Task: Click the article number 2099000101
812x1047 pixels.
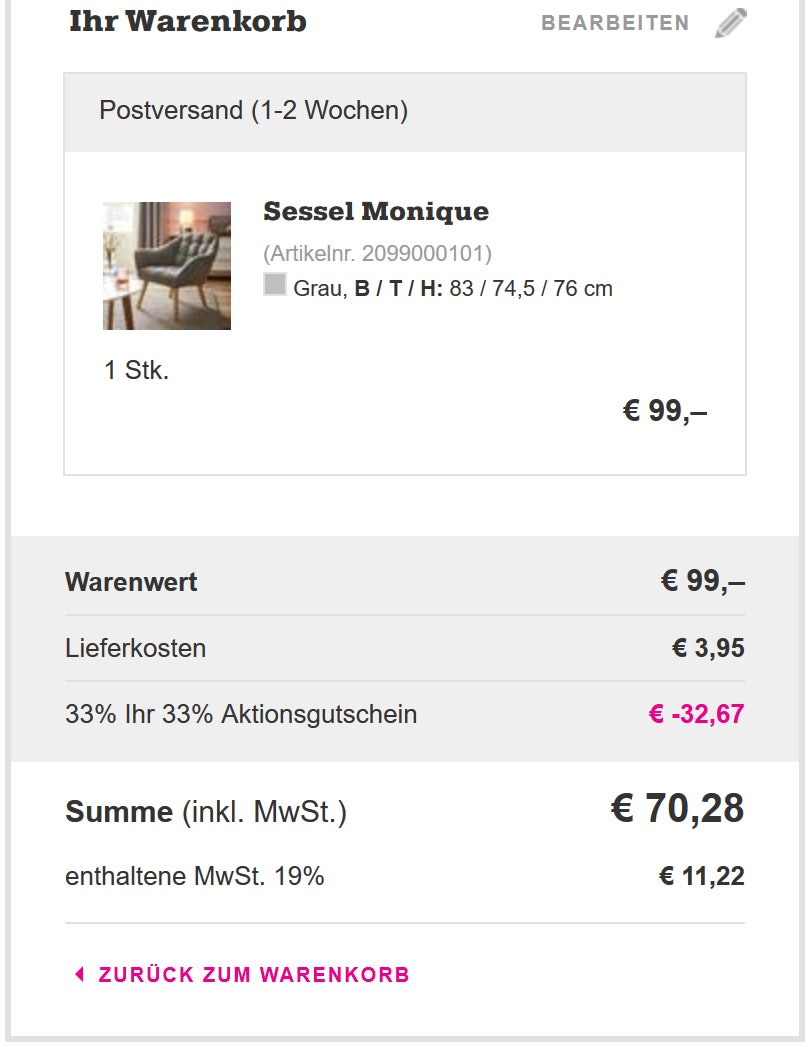Action: pyautogui.click(x=377, y=253)
